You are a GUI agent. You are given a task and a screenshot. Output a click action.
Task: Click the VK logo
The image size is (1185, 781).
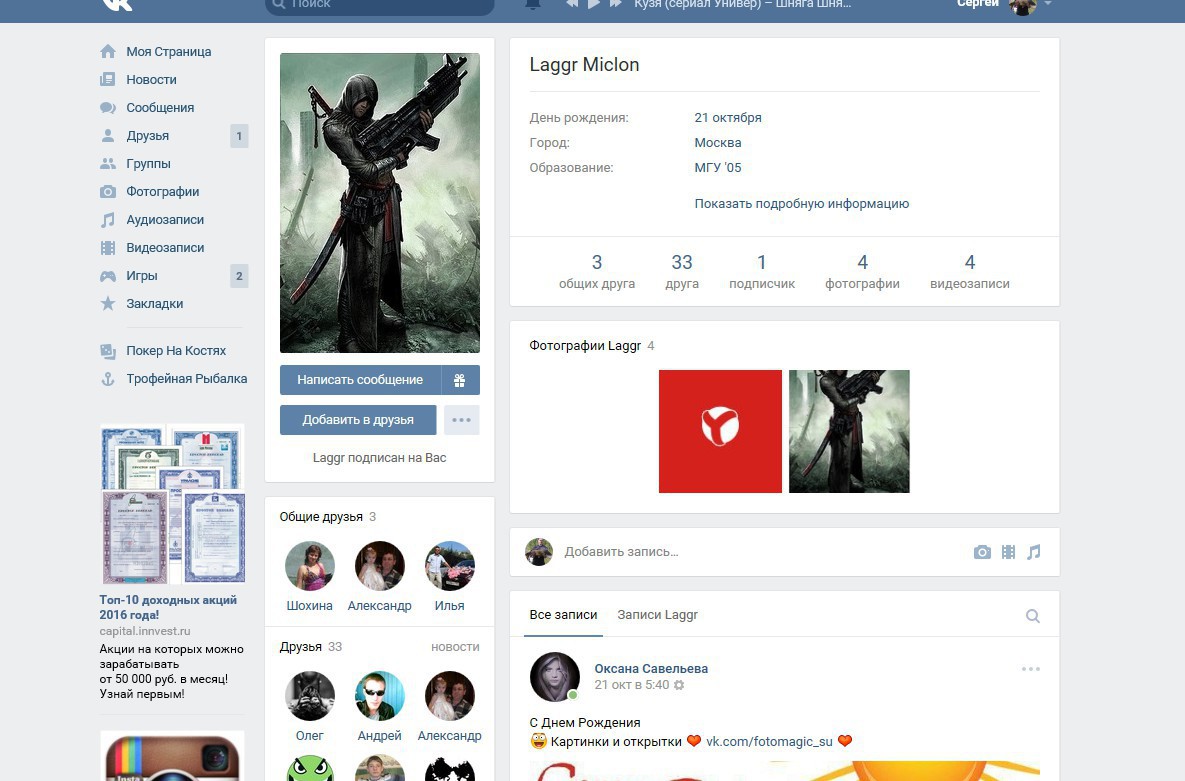117,5
